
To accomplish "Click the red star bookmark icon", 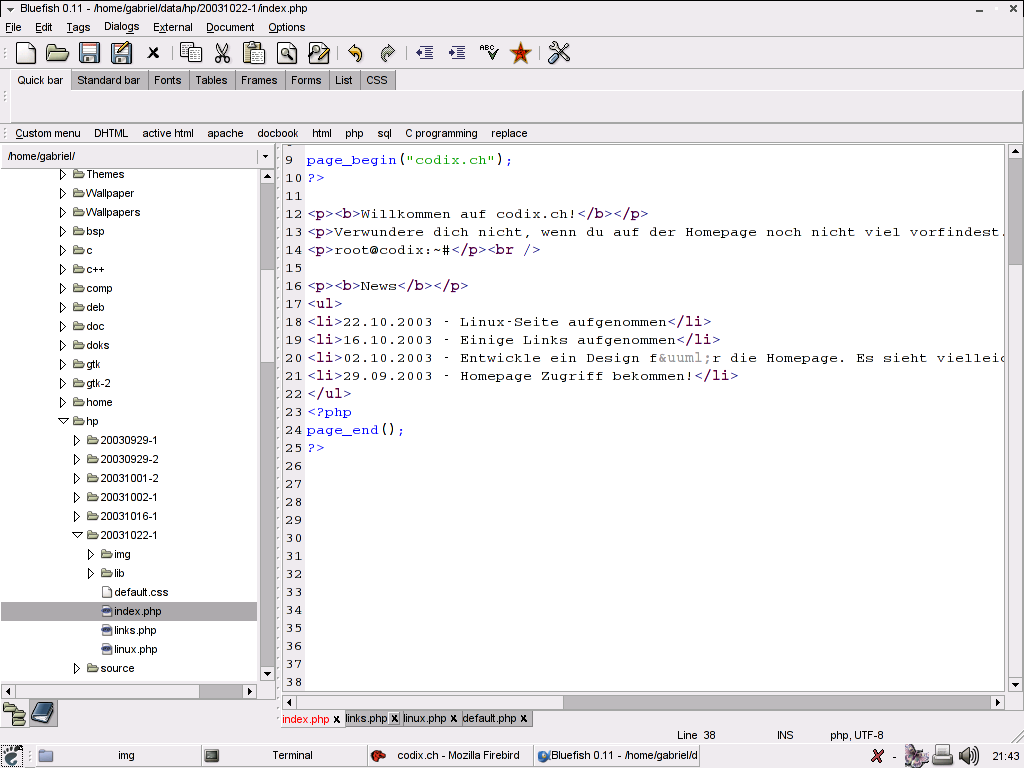I will (520, 53).
